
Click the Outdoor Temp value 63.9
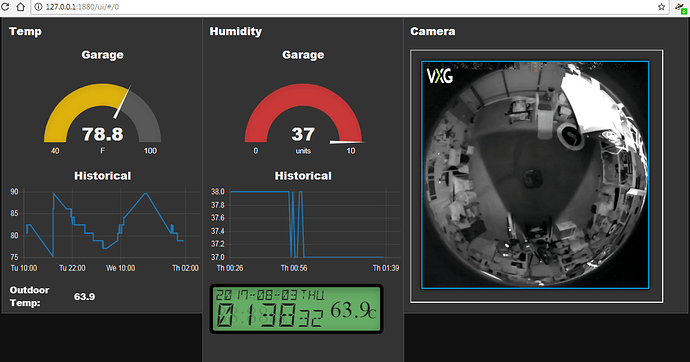click(x=84, y=297)
